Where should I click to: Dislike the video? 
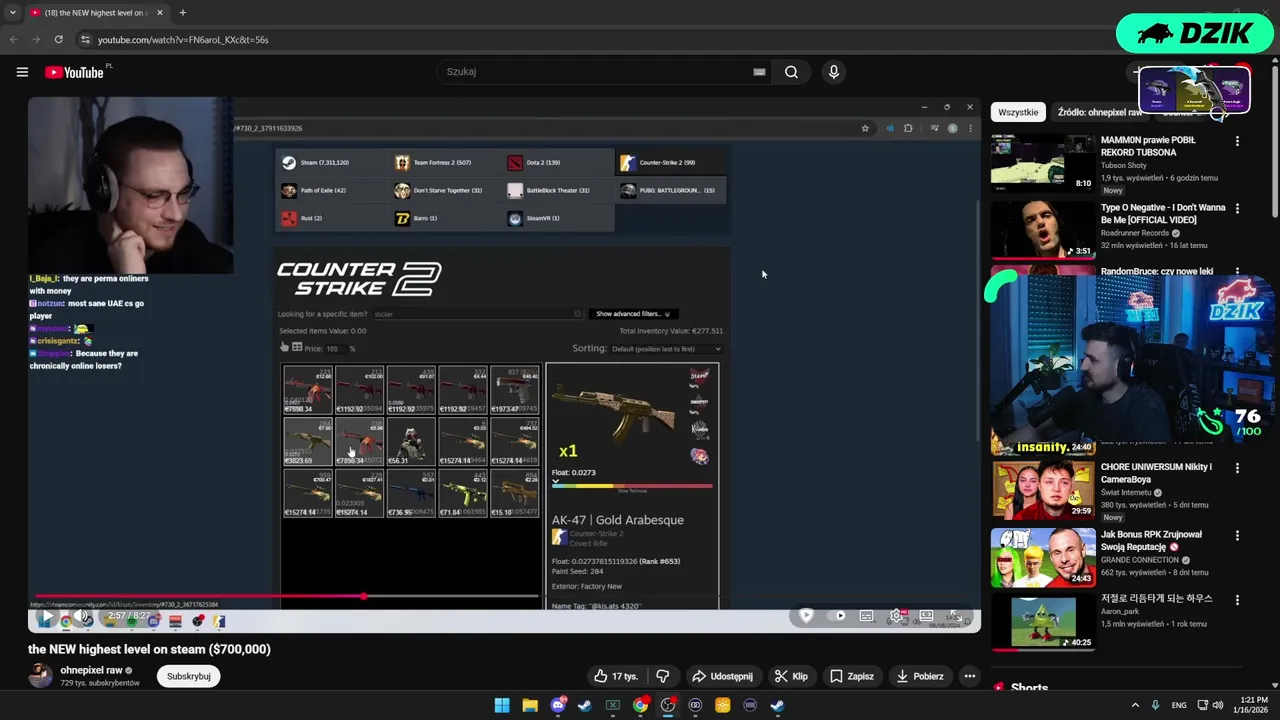[662, 676]
